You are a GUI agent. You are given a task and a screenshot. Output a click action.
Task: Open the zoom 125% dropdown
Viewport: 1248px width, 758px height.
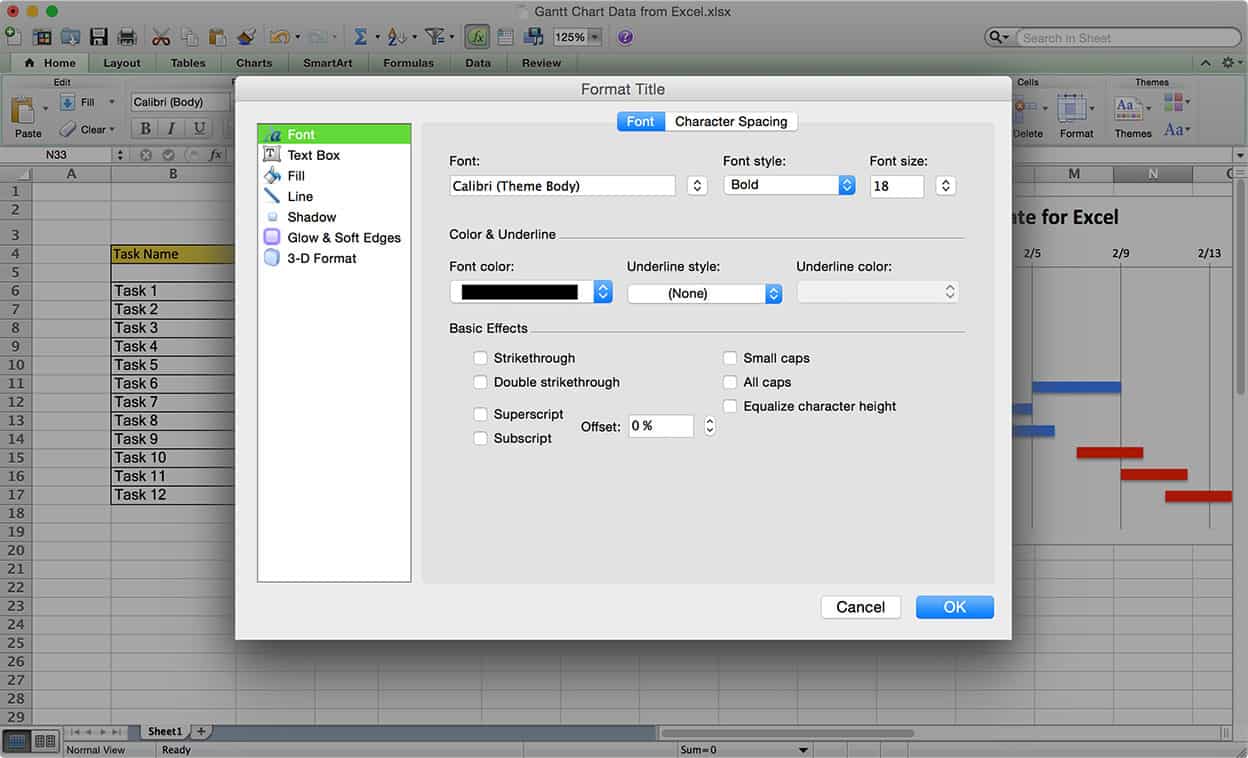(x=578, y=37)
